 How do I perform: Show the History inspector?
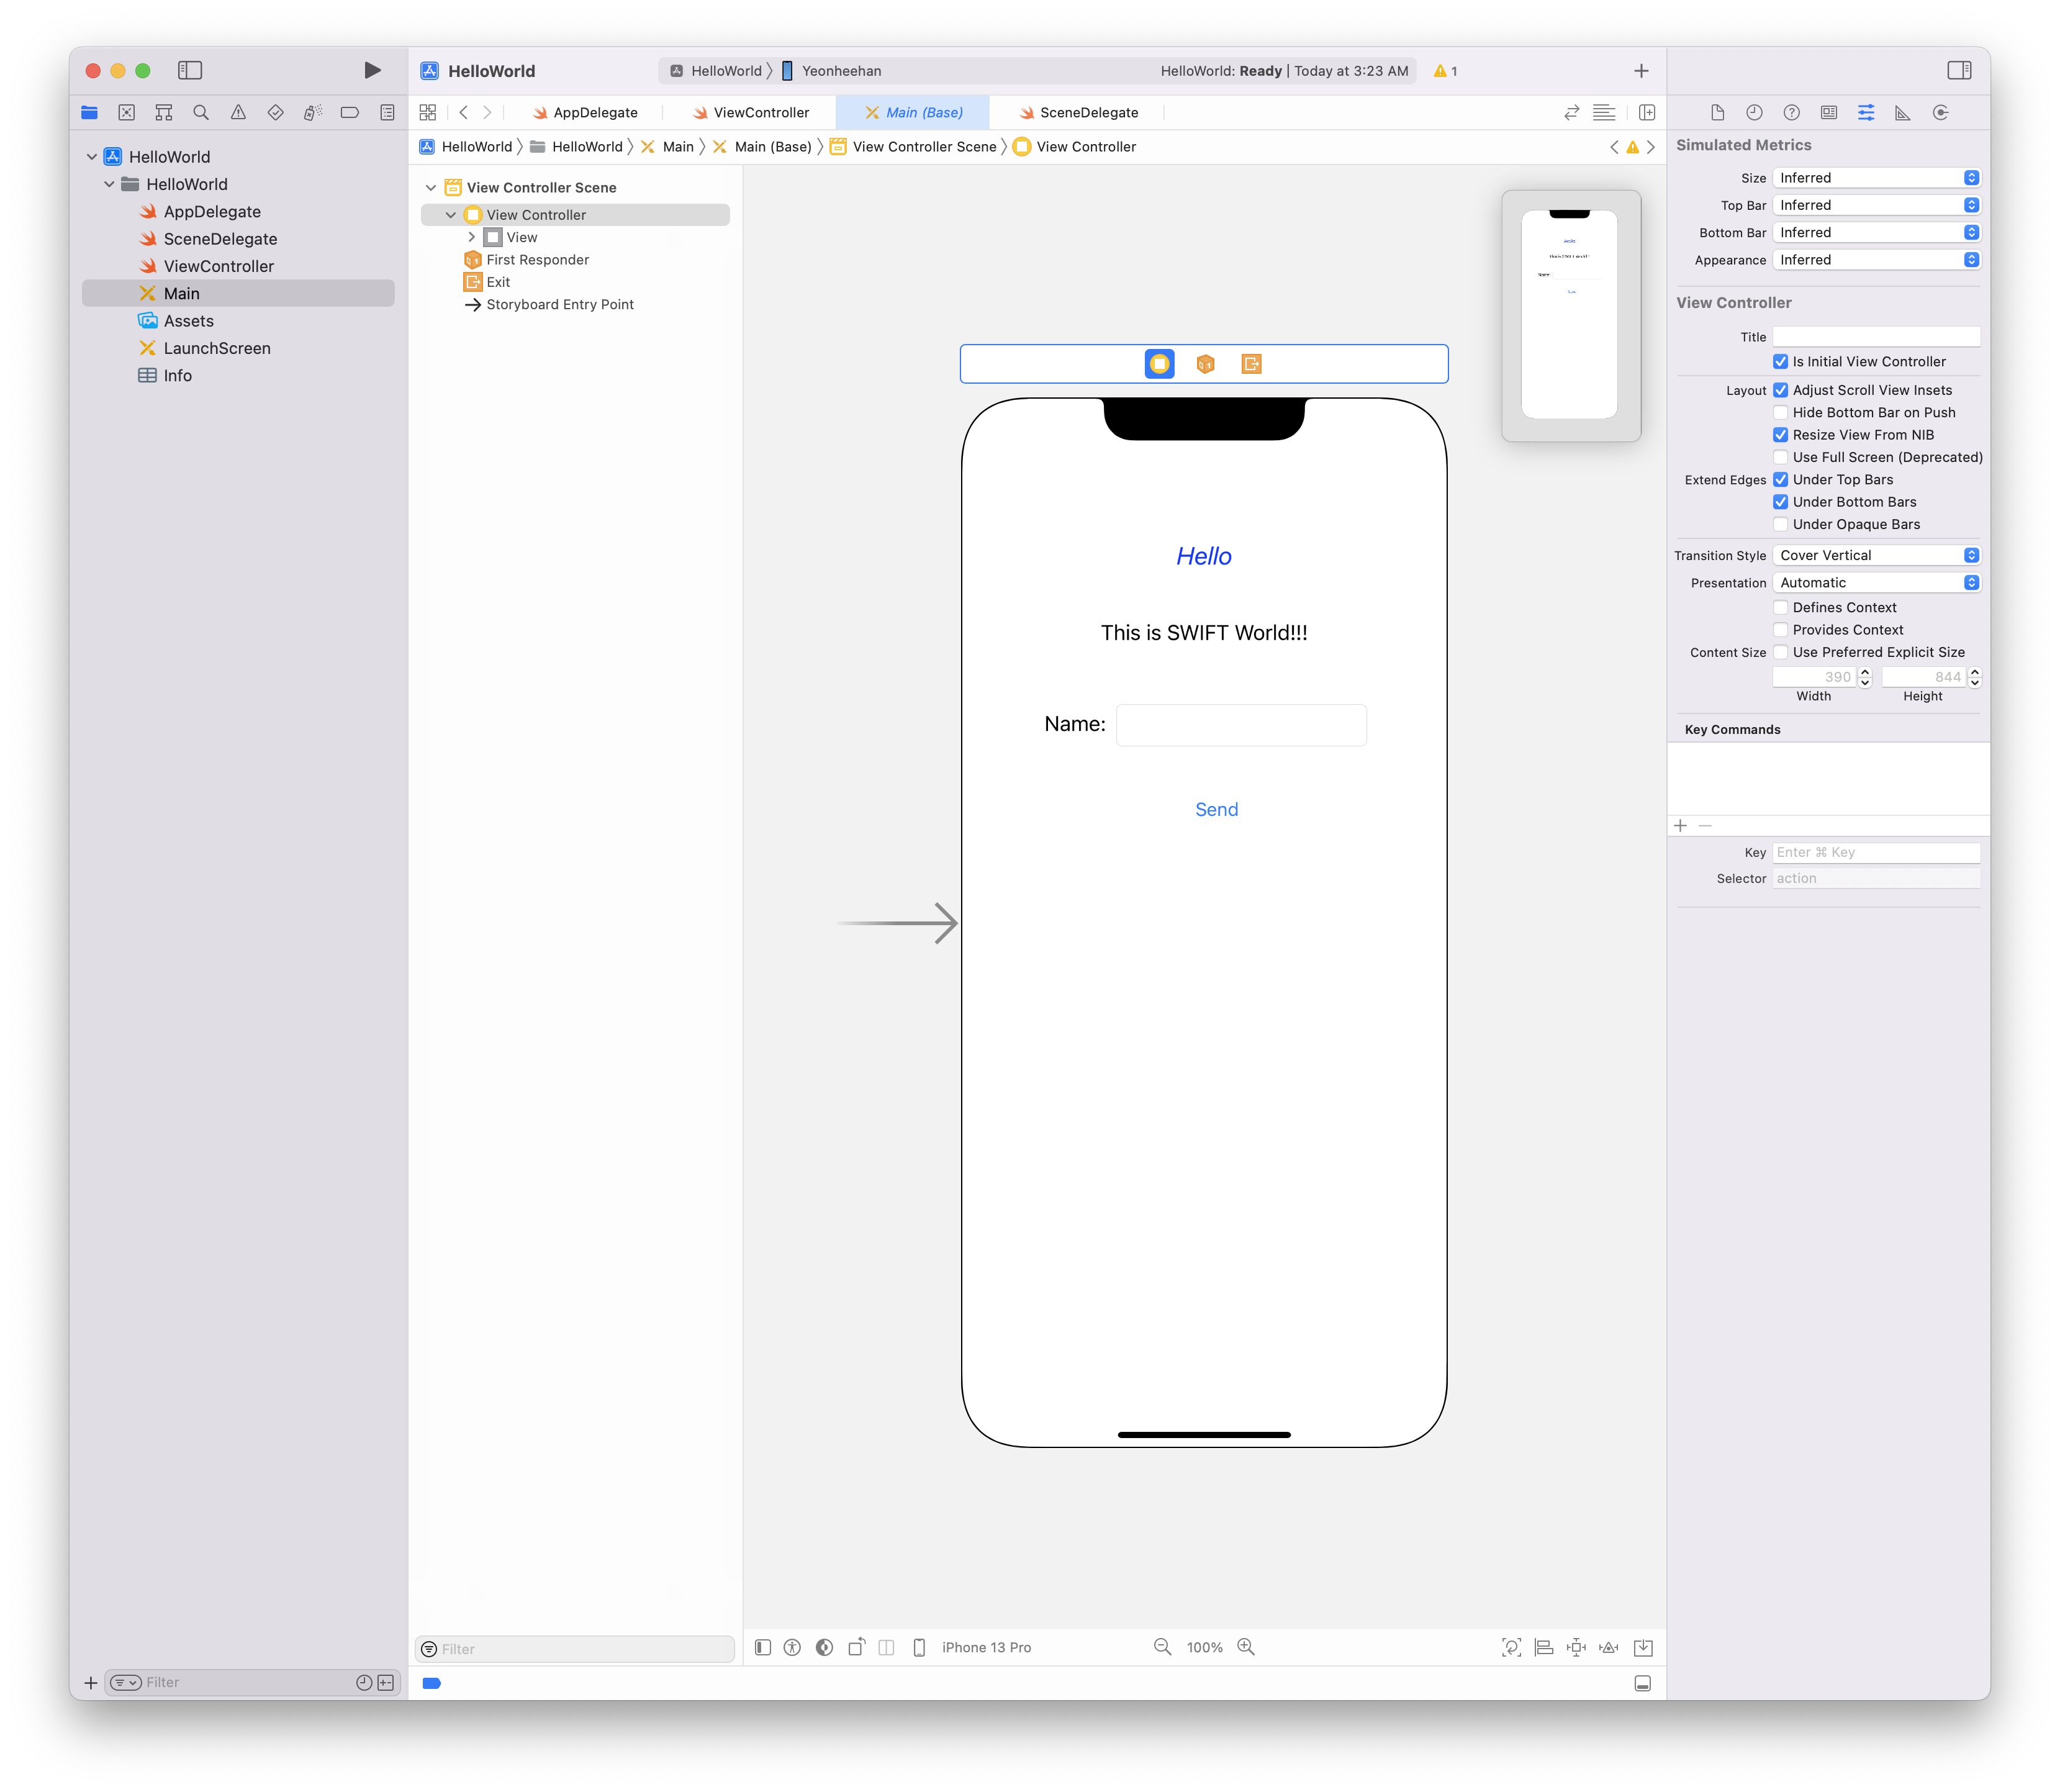pyautogui.click(x=1754, y=112)
